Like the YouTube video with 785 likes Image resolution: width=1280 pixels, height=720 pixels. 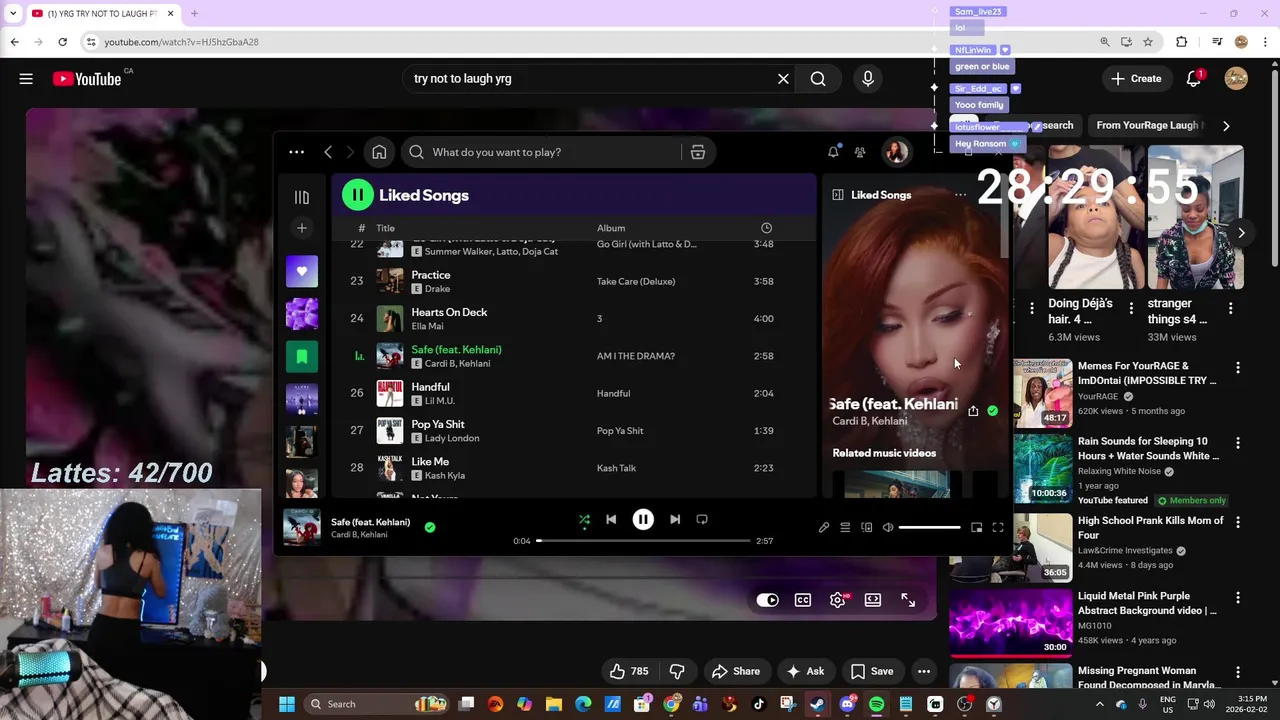pyautogui.click(x=629, y=671)
